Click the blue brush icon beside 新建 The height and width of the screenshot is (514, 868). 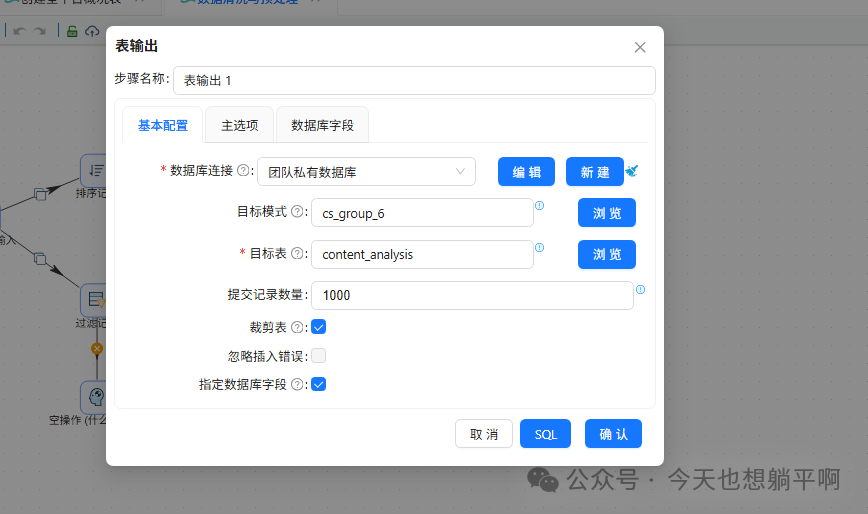(632, 171)
